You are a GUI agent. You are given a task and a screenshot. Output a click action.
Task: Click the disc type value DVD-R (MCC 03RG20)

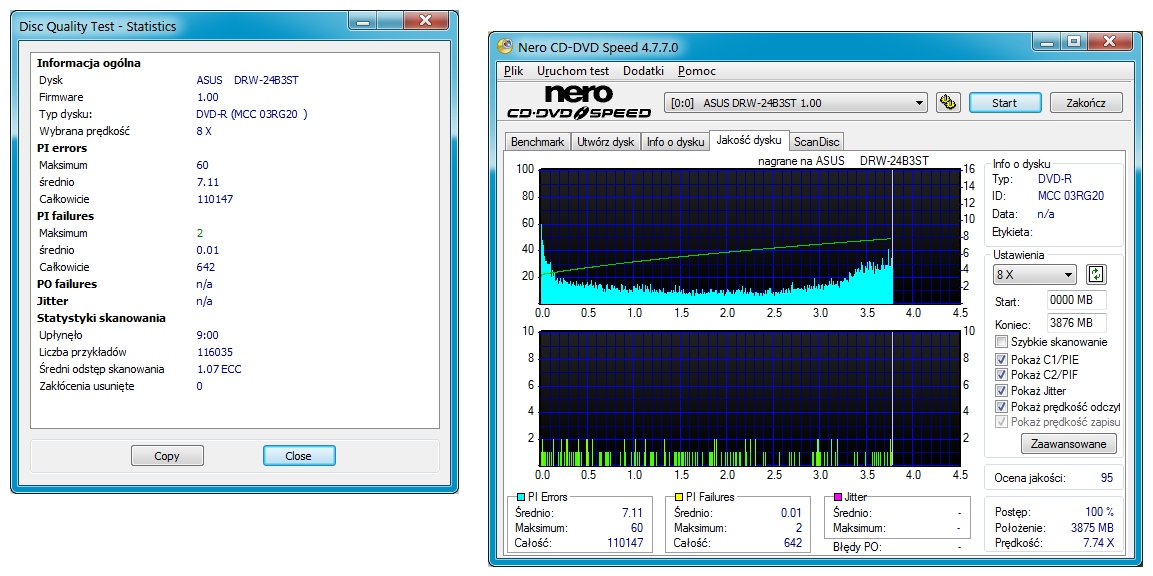click(252, 114)
